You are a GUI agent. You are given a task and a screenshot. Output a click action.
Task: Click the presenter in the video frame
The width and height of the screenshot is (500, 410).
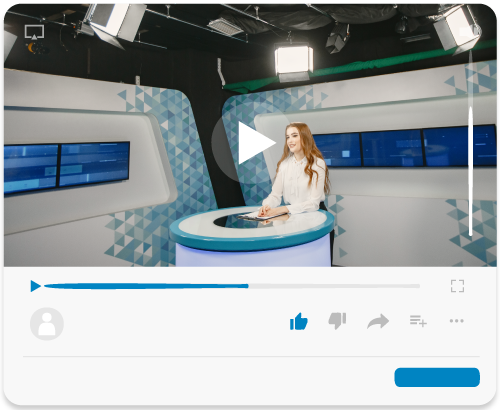coord(297,170)
